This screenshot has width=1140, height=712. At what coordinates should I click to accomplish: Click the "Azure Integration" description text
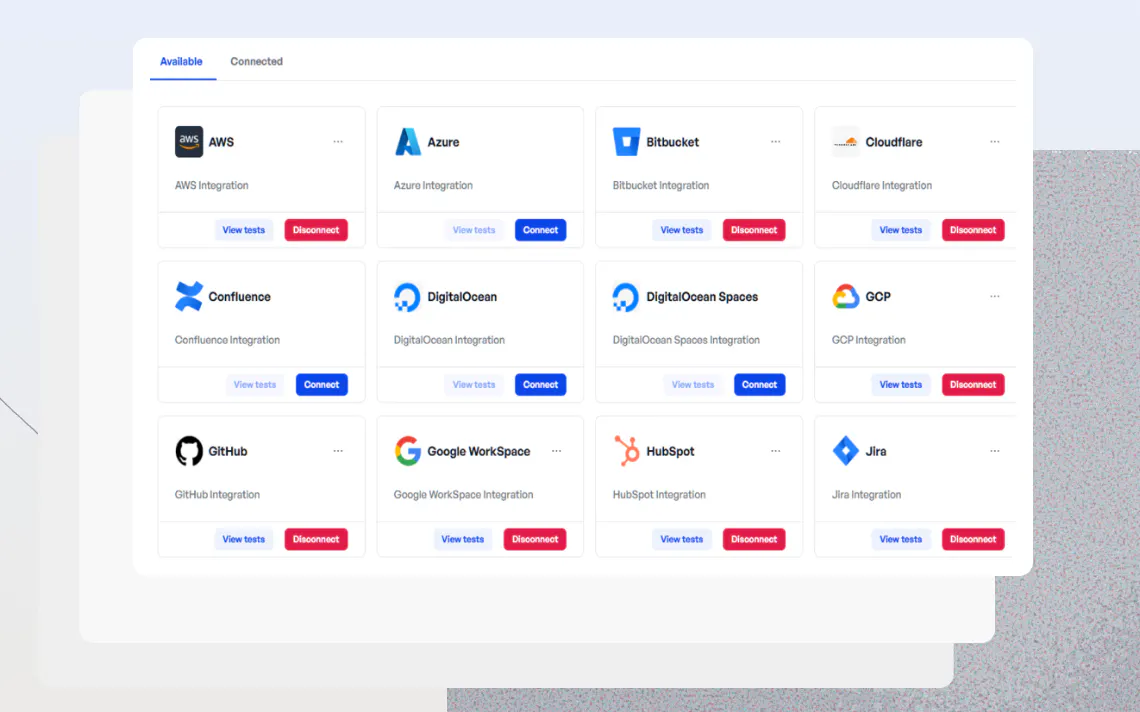(433, 185)
